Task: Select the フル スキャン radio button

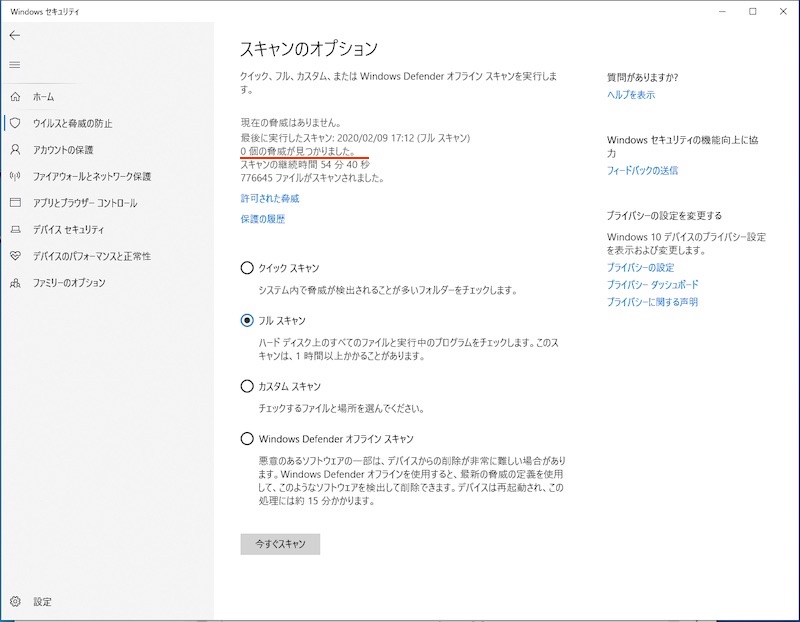Action: tap(247, 320)
